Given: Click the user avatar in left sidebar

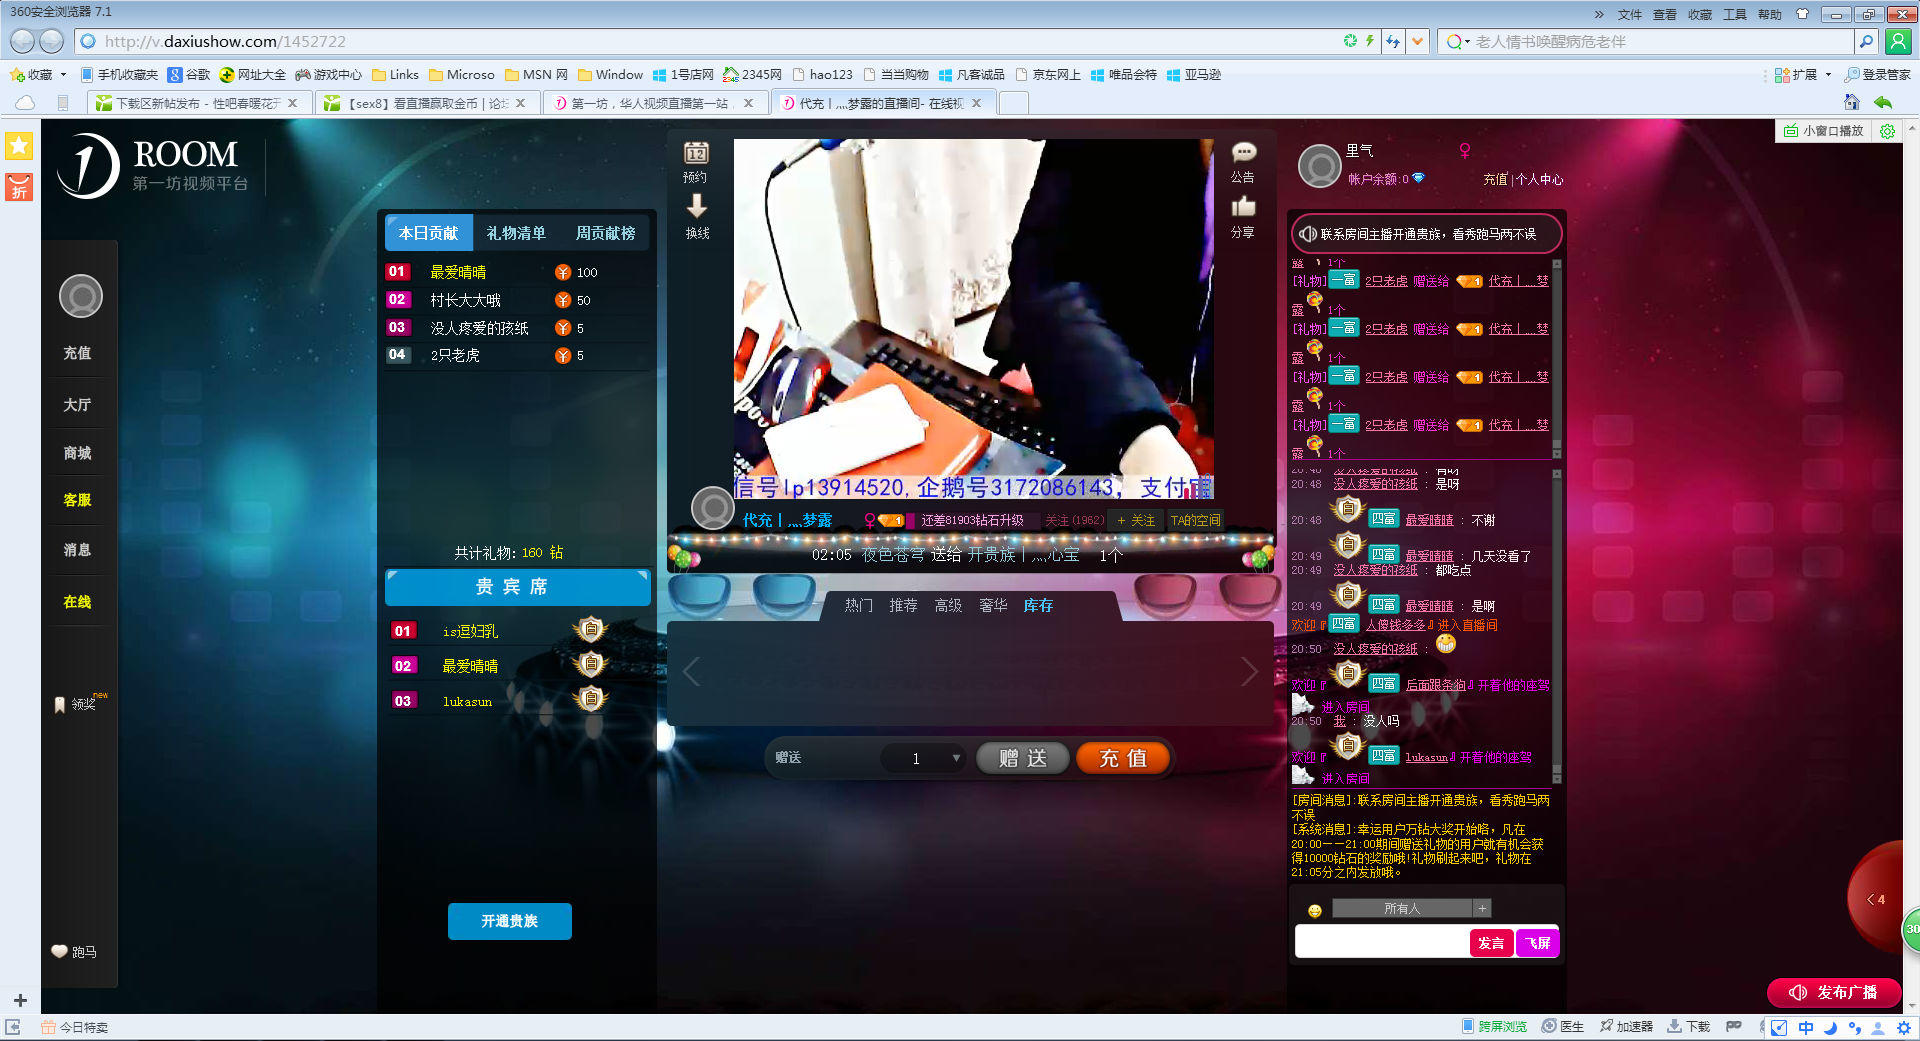Looking at the screenshot, I should (x=81, y=296).
